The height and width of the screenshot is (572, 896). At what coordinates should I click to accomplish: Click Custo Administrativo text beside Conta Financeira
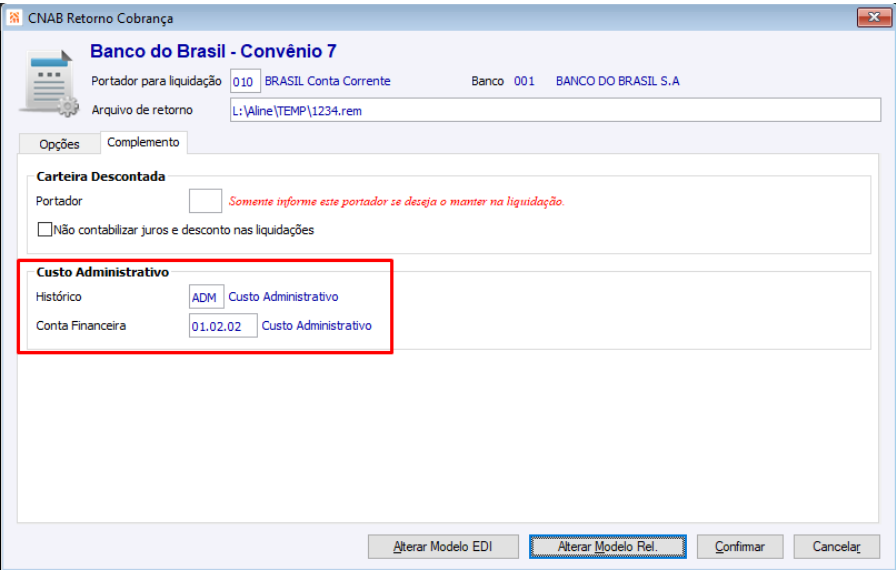317,326
